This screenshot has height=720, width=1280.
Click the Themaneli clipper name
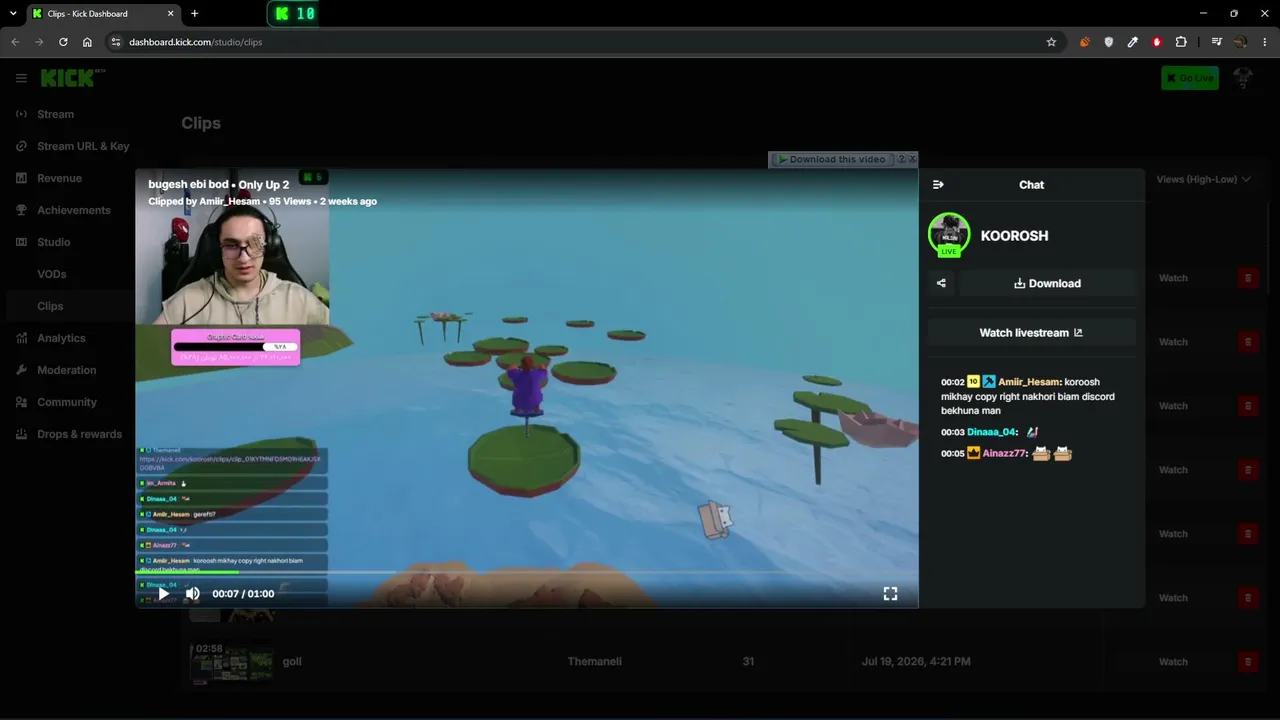(x=595, y=662)
